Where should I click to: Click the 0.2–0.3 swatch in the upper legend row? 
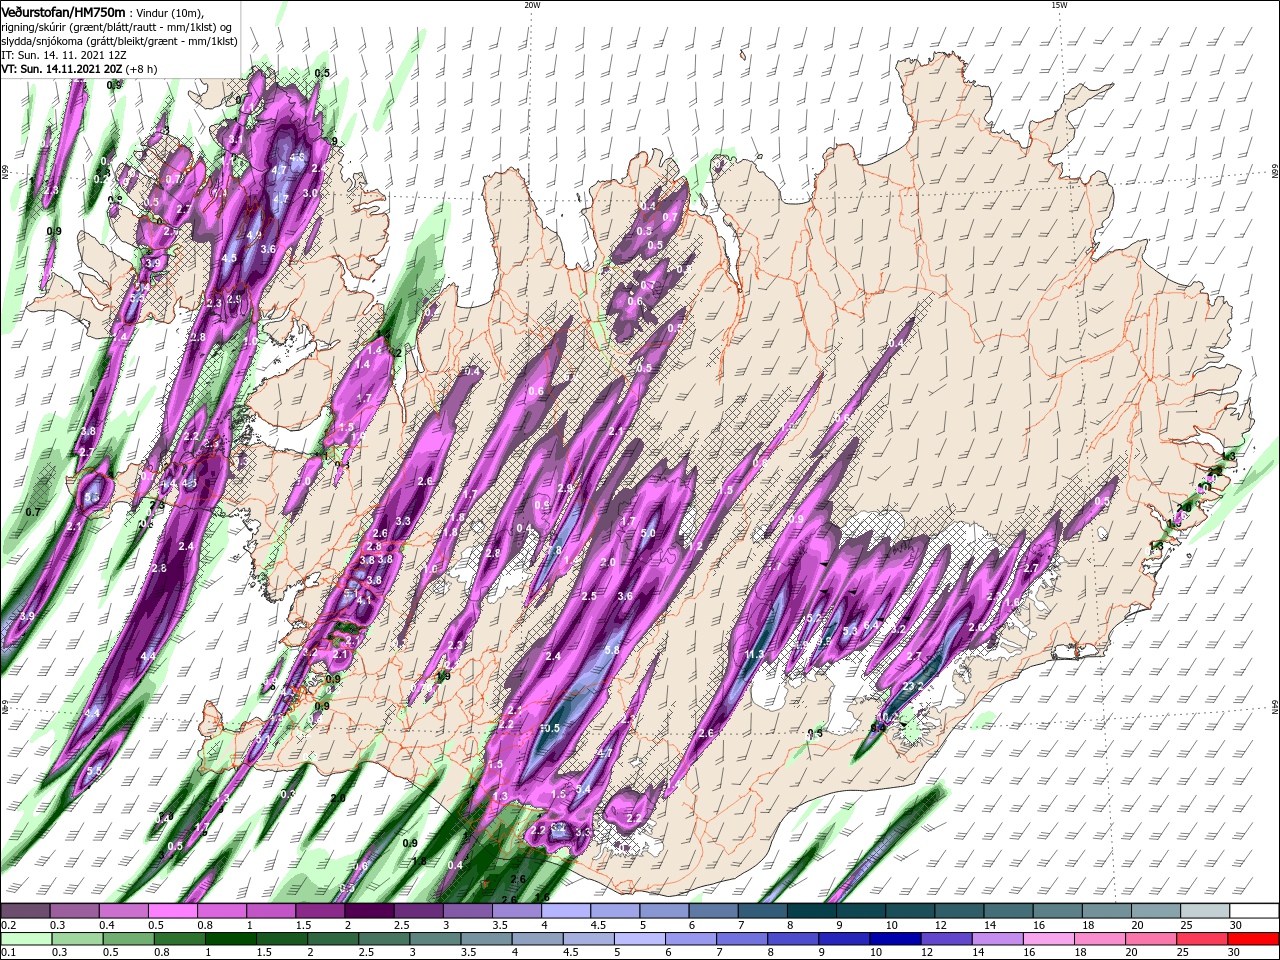(x=25, y=911)
